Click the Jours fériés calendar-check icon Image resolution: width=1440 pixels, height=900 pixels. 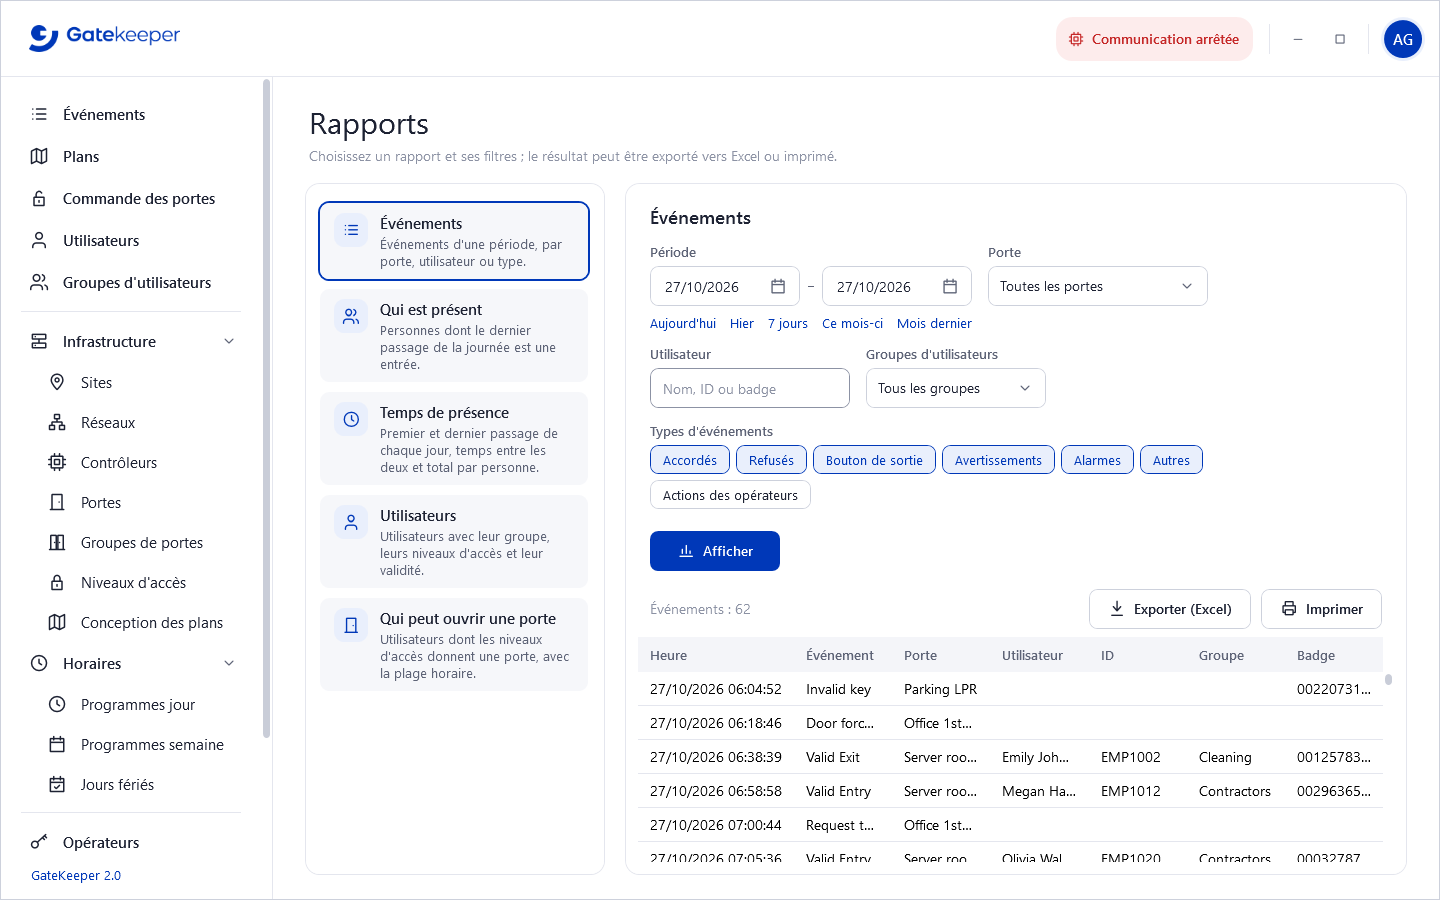point(57,784)
